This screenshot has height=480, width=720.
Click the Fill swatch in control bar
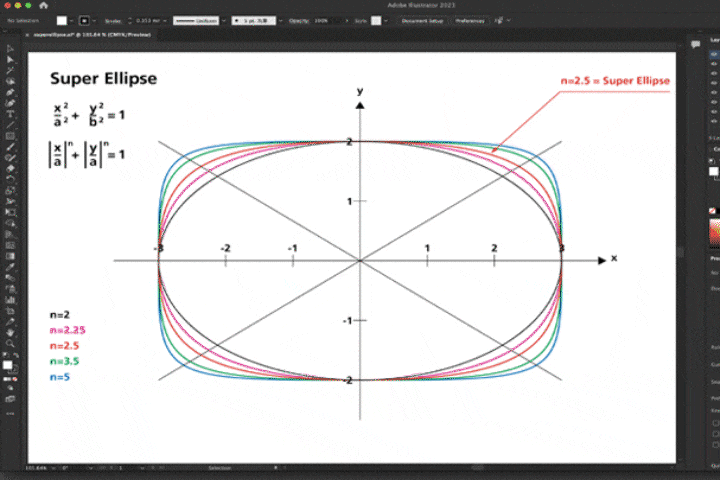62,21
